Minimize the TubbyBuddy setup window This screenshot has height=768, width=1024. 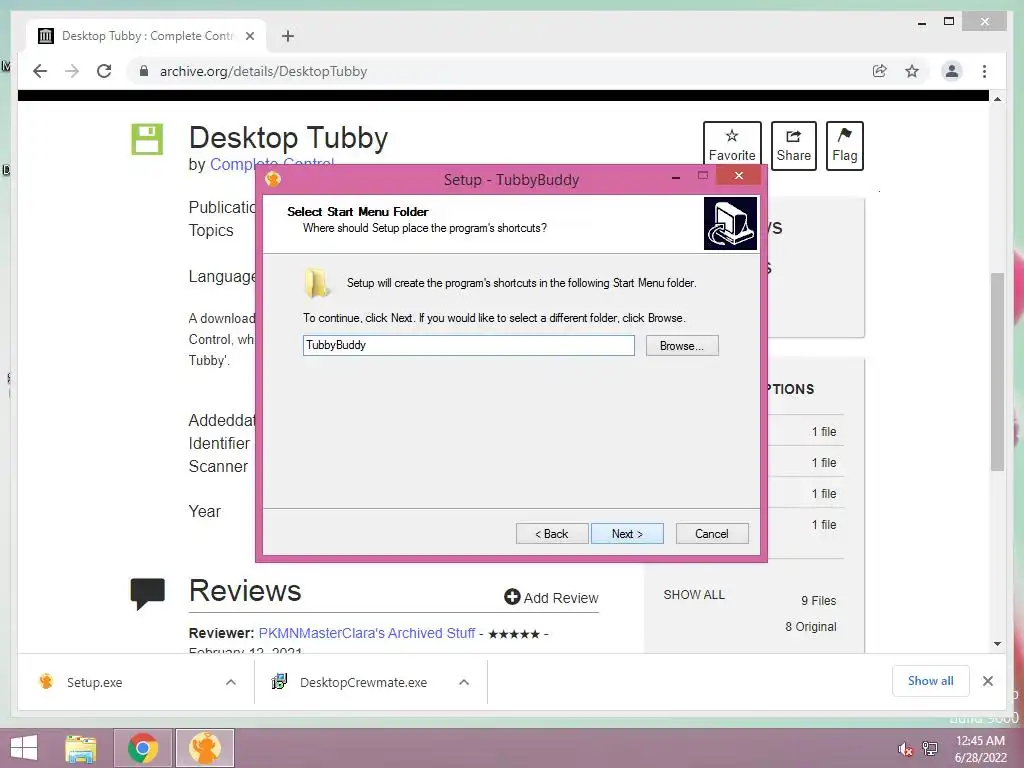coord(676,177)
